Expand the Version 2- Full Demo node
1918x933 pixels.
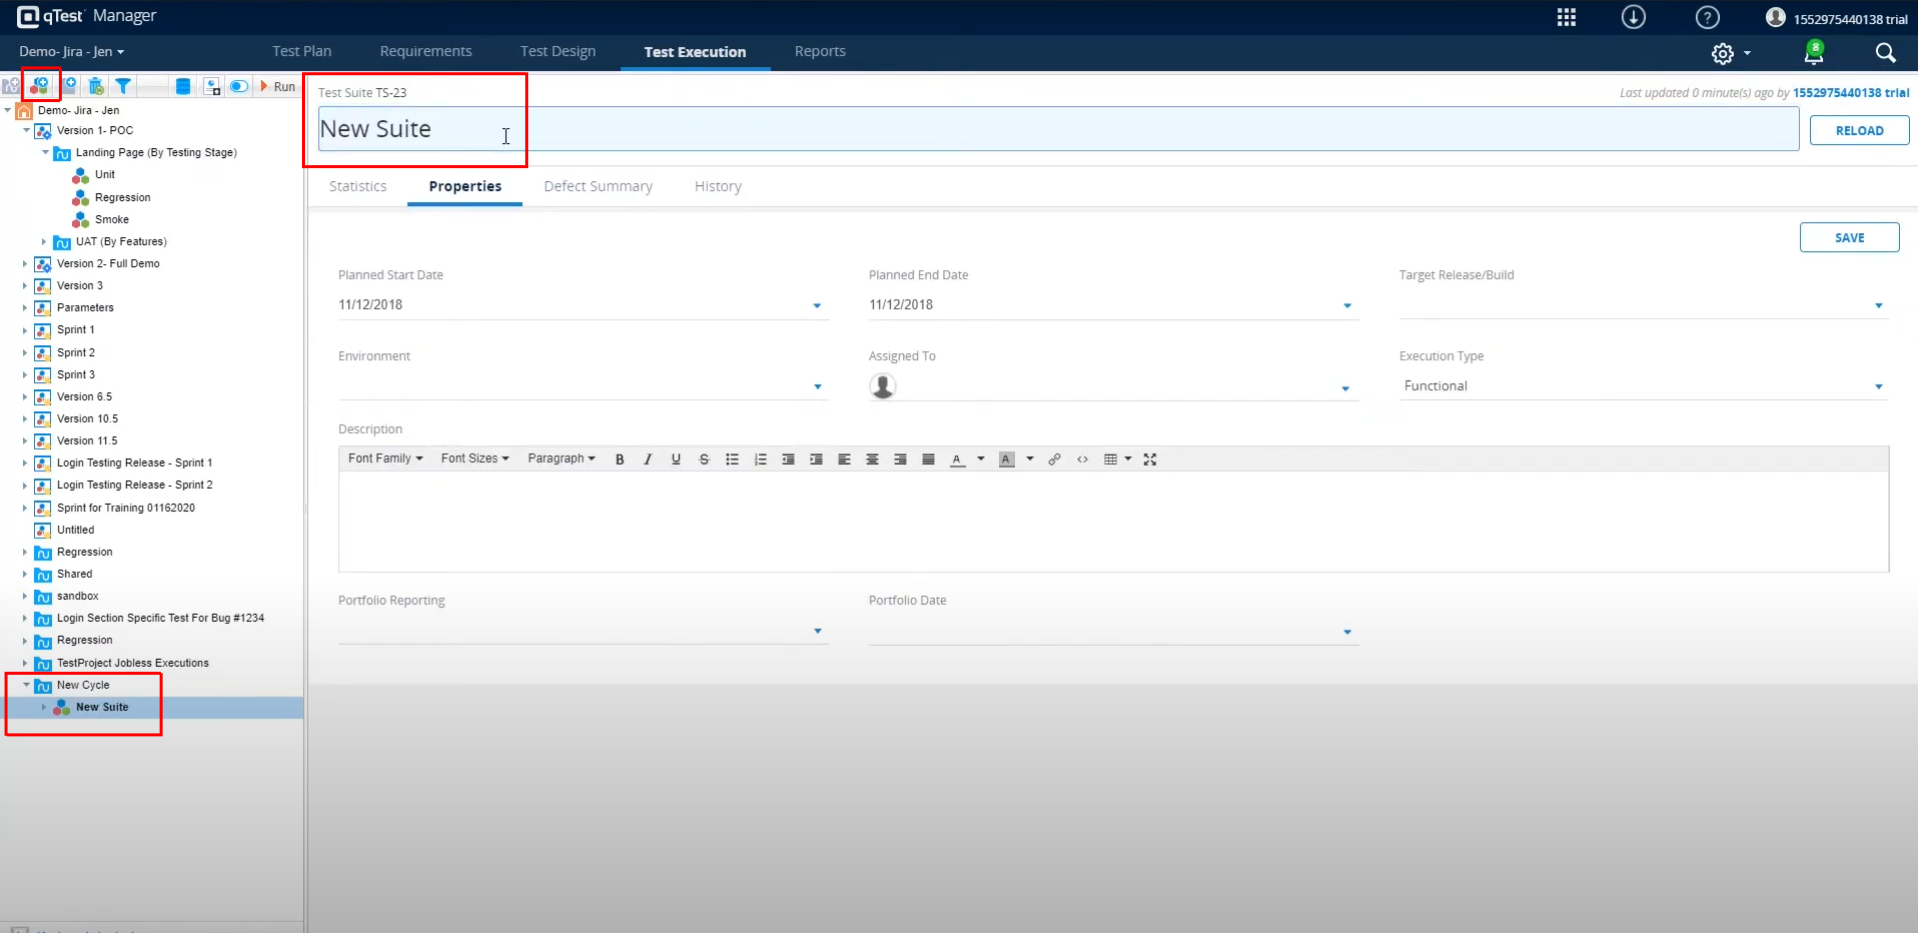[x=25, y=264]
